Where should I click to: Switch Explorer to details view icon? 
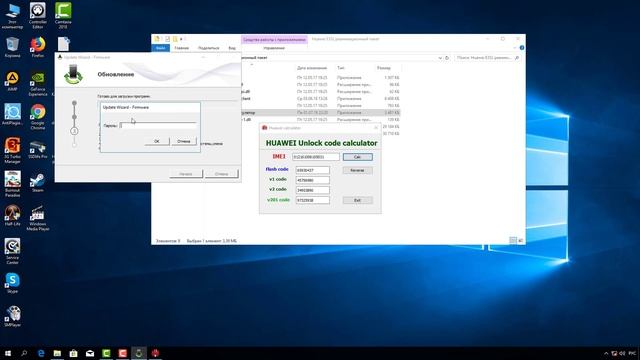pos(513,240)
